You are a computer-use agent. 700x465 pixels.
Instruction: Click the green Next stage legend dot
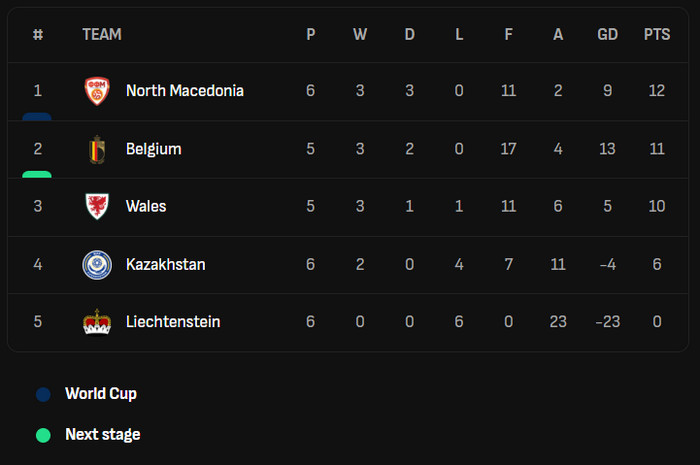(43, 435)
